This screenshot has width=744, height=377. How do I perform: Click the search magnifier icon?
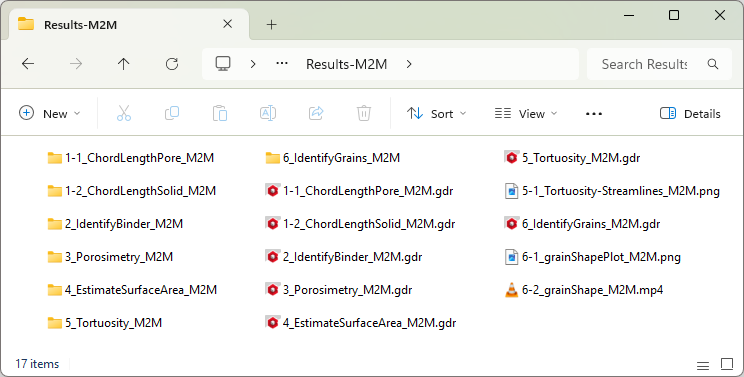[x=713, y=64]
